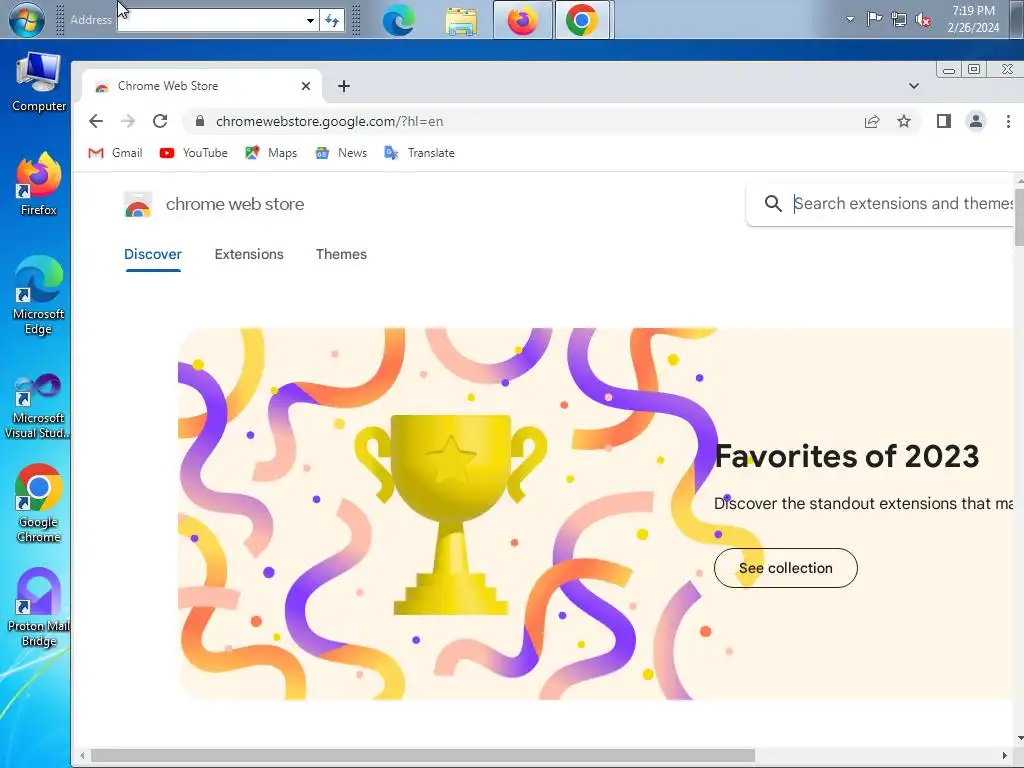Viewport: 1024px width, 768px height.
Task: View site information via the lock icon
Action: coord(200,121)
